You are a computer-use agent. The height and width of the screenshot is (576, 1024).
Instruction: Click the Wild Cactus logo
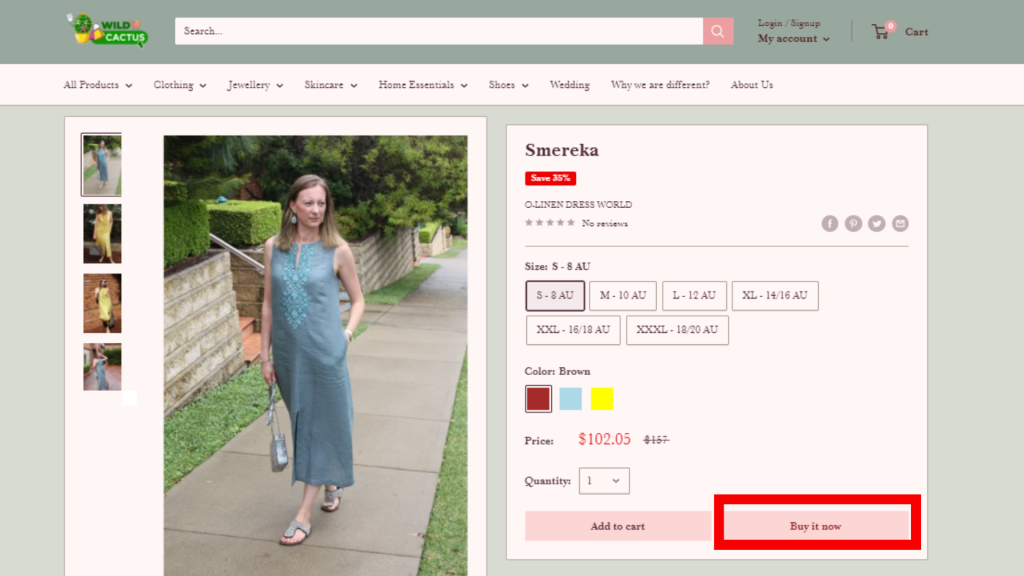108,30
